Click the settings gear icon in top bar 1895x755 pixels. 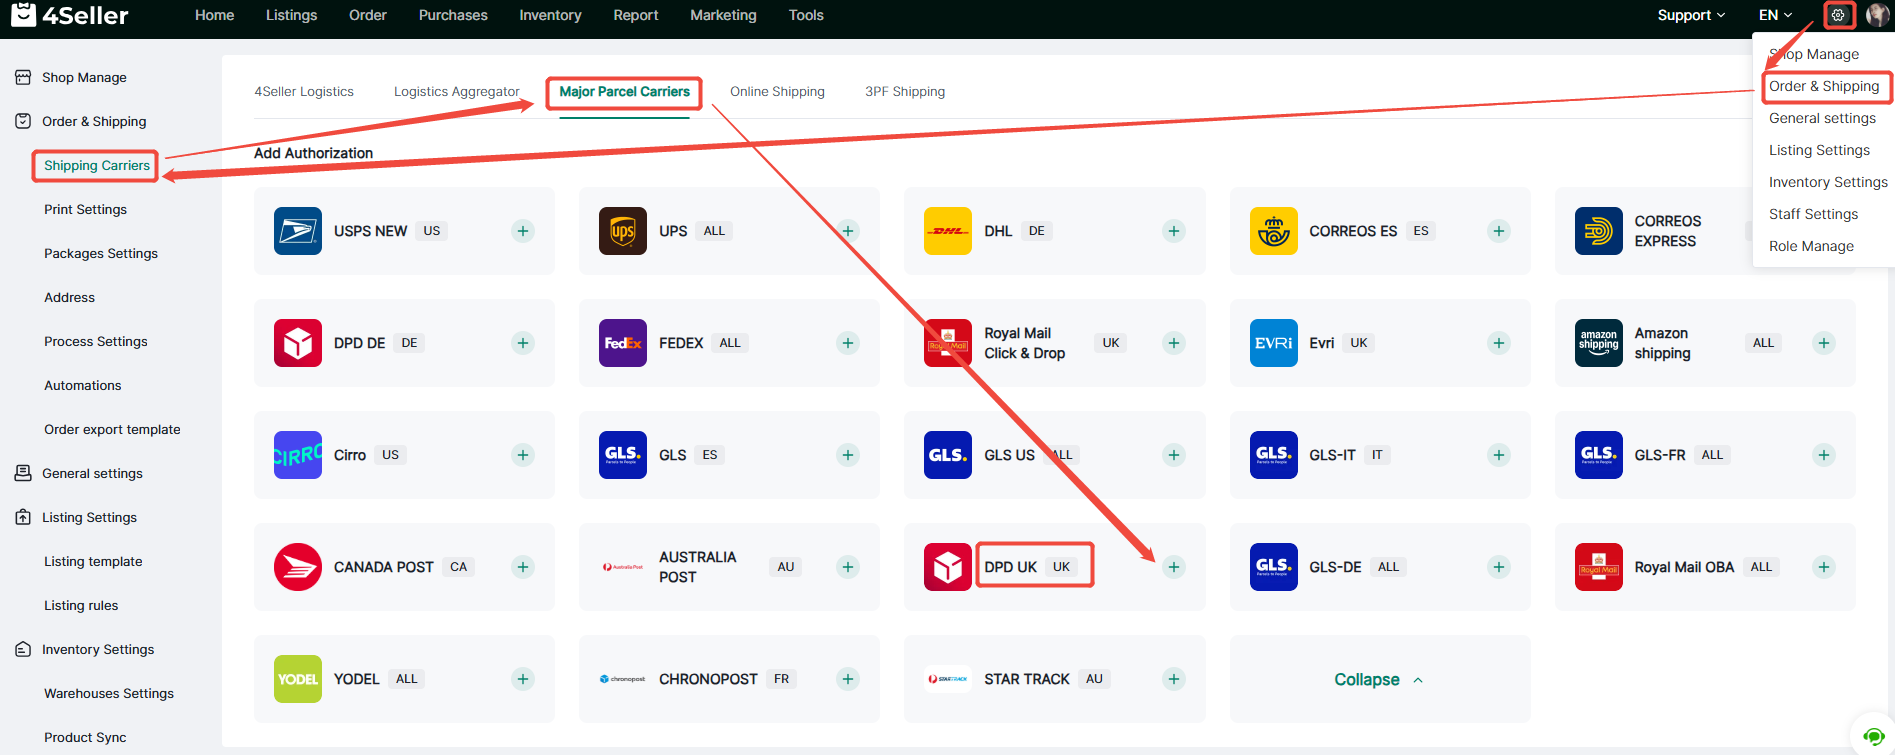coord(1838,15)
